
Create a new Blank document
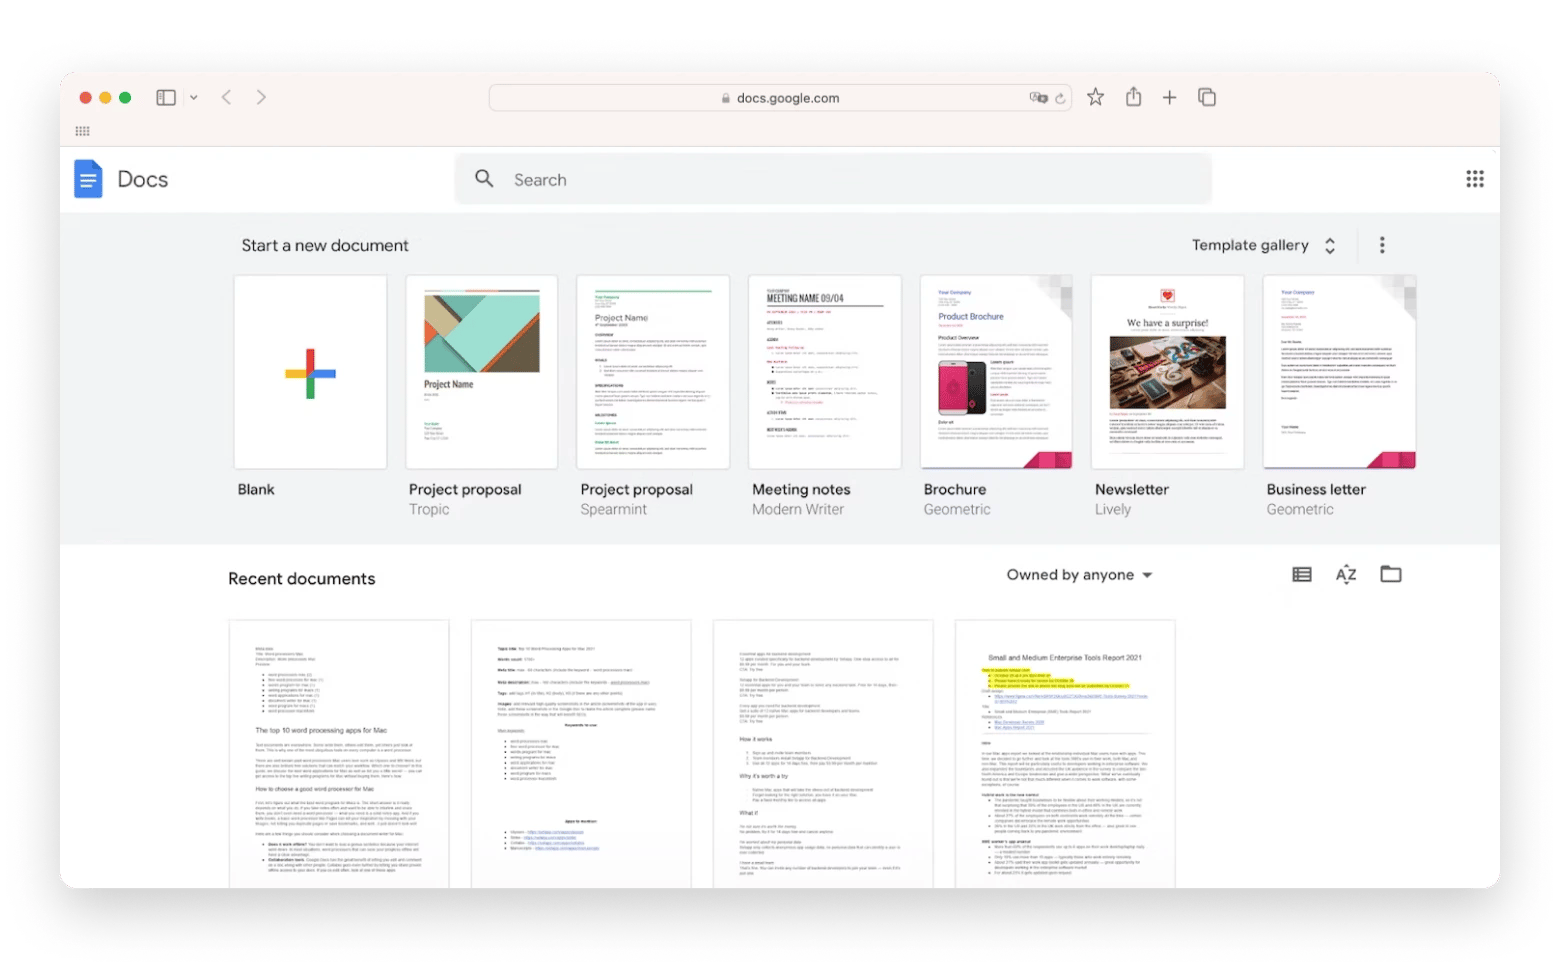(x=310, y=372)
